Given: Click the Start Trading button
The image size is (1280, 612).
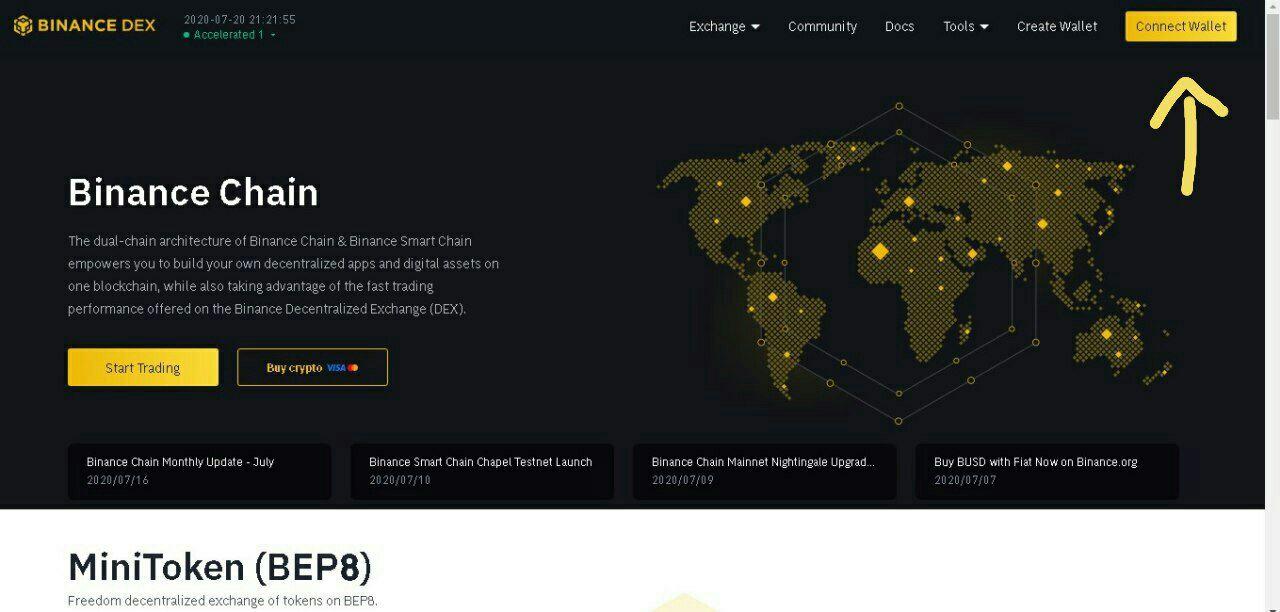Looking at the screenshot, I should (143, 367).
